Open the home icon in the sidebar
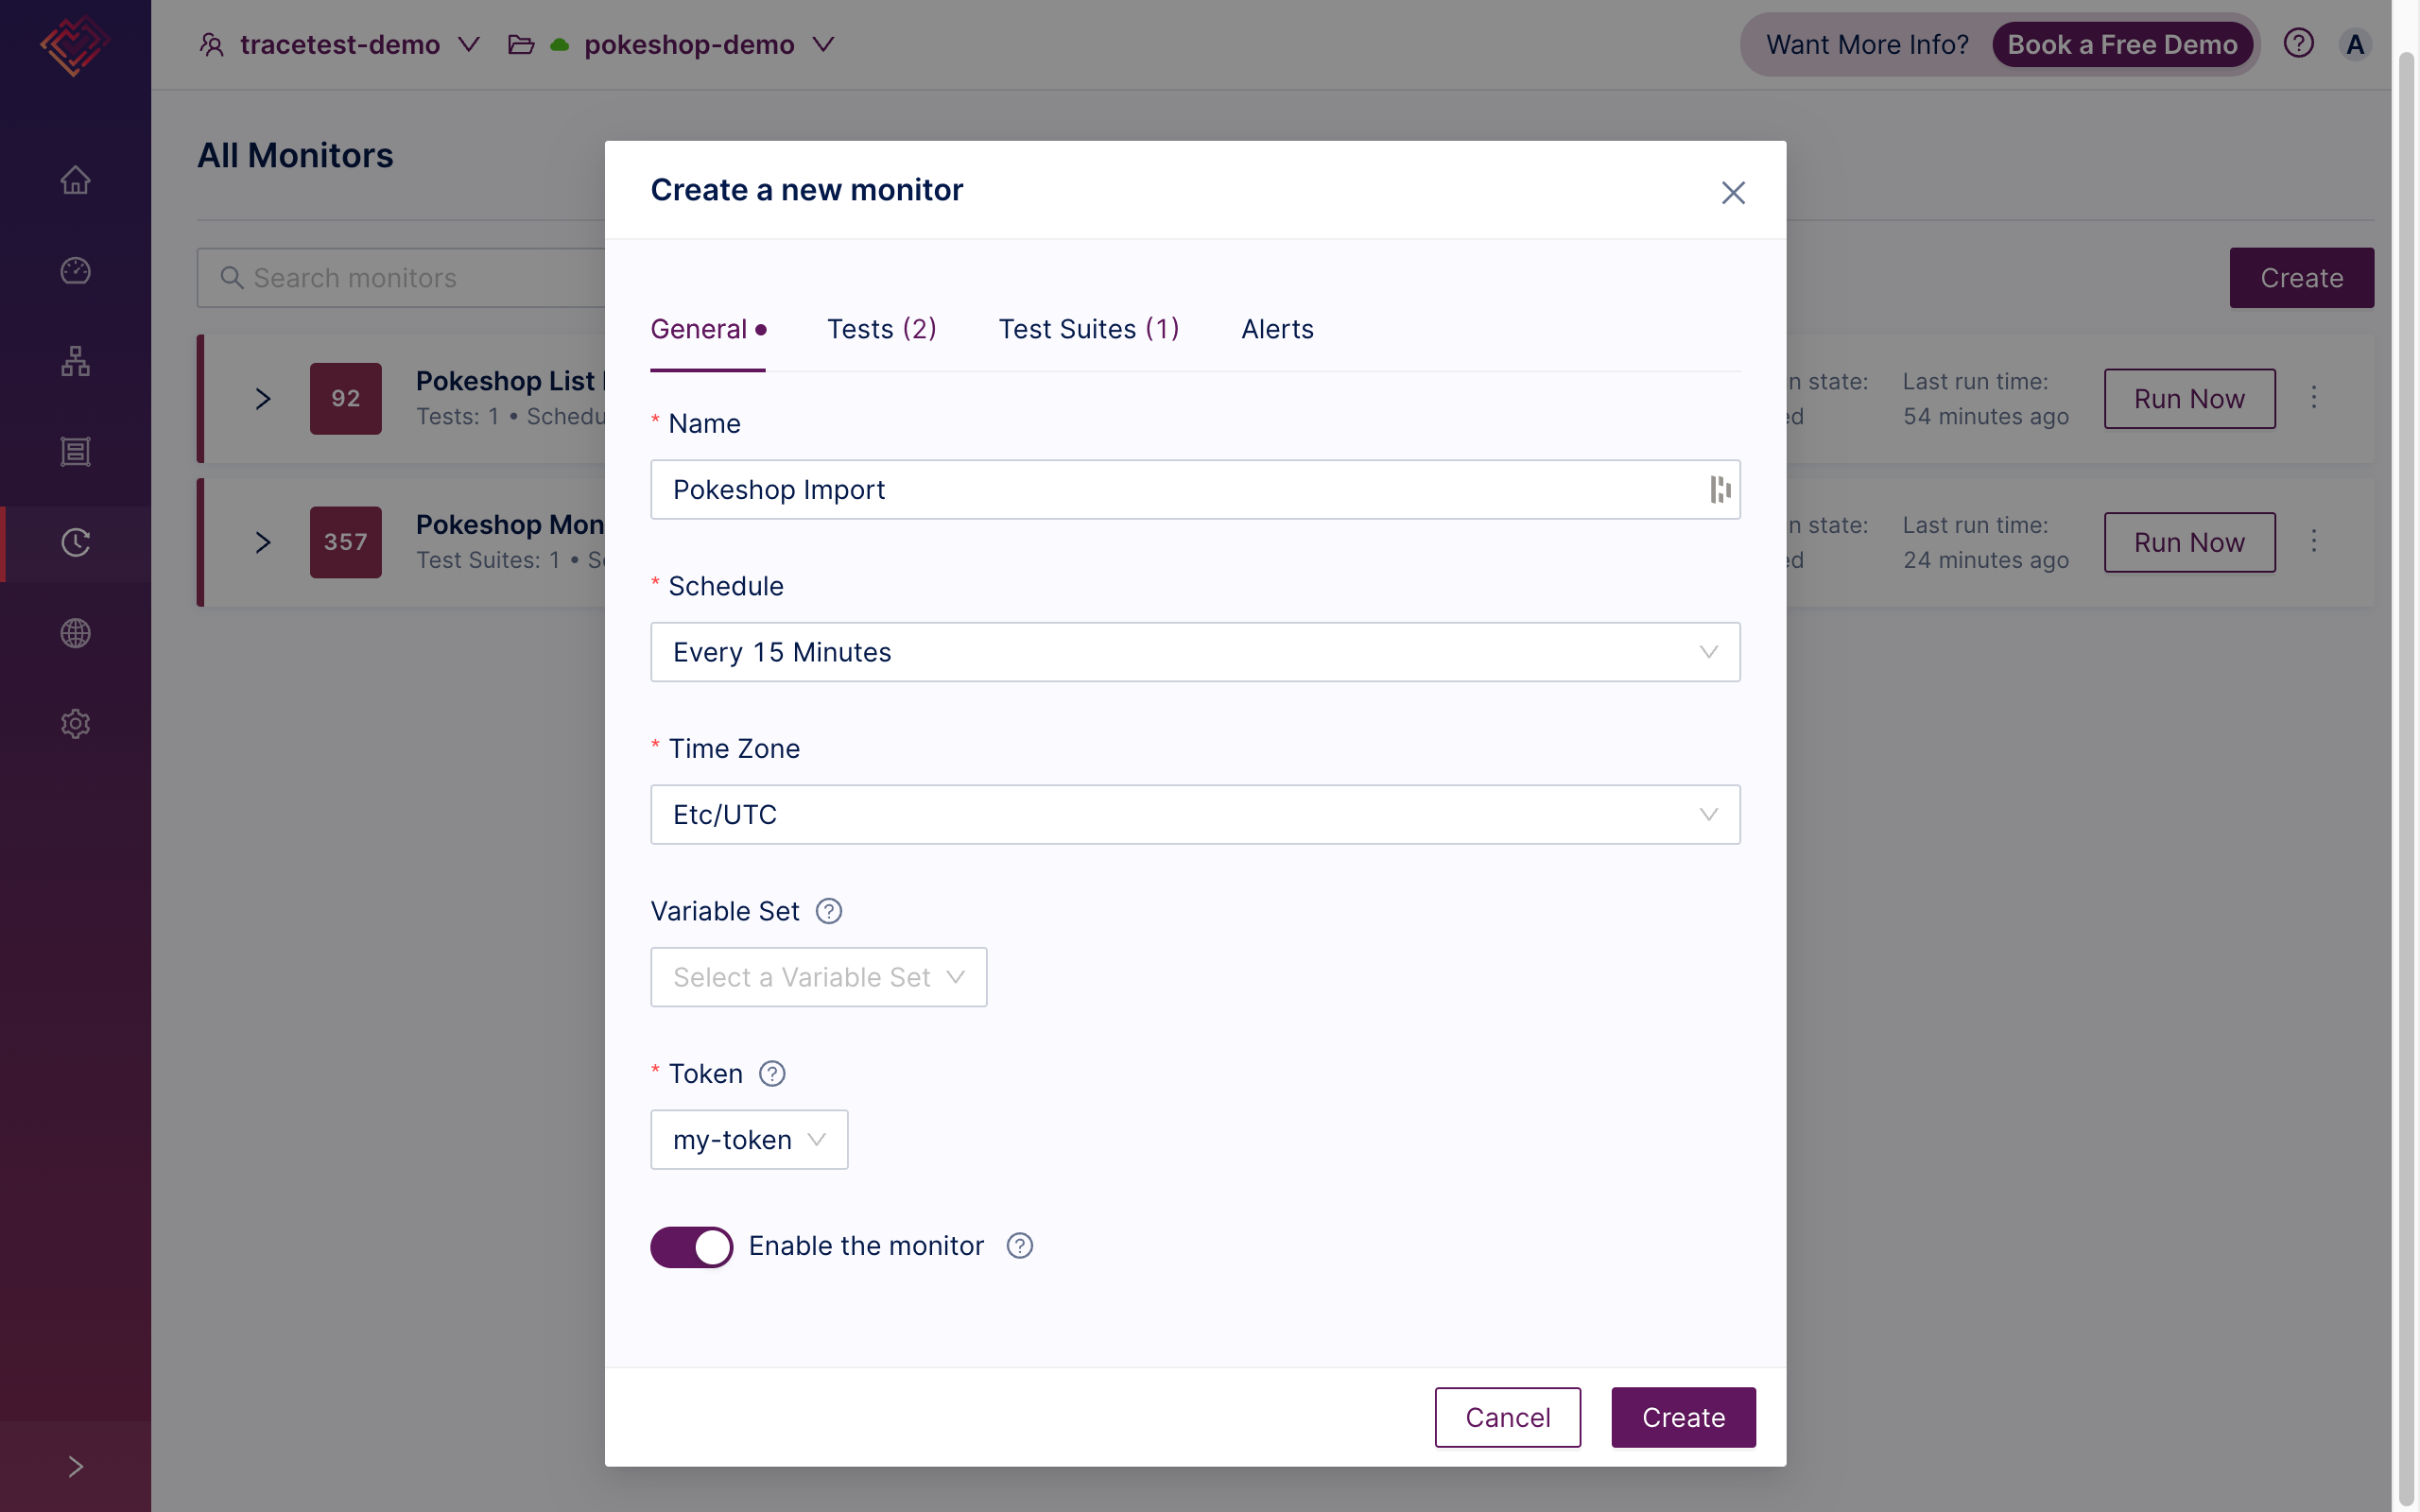Screen dimensions: 2420x1512 (x=75, y=180)
